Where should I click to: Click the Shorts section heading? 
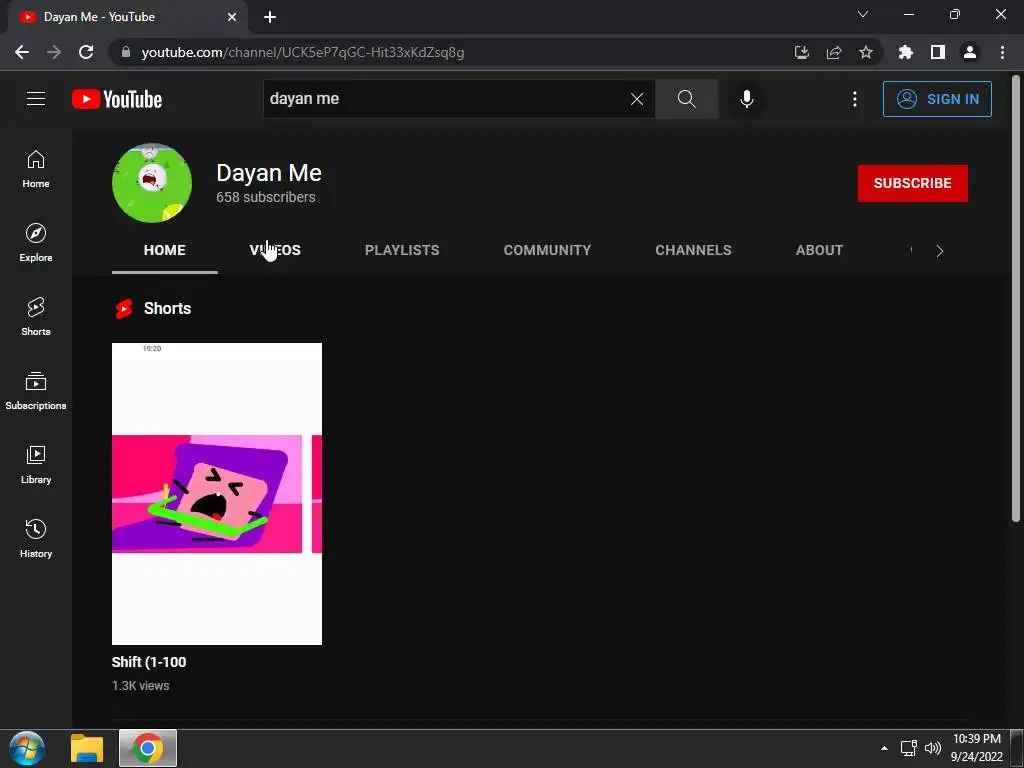pos(167,308)
